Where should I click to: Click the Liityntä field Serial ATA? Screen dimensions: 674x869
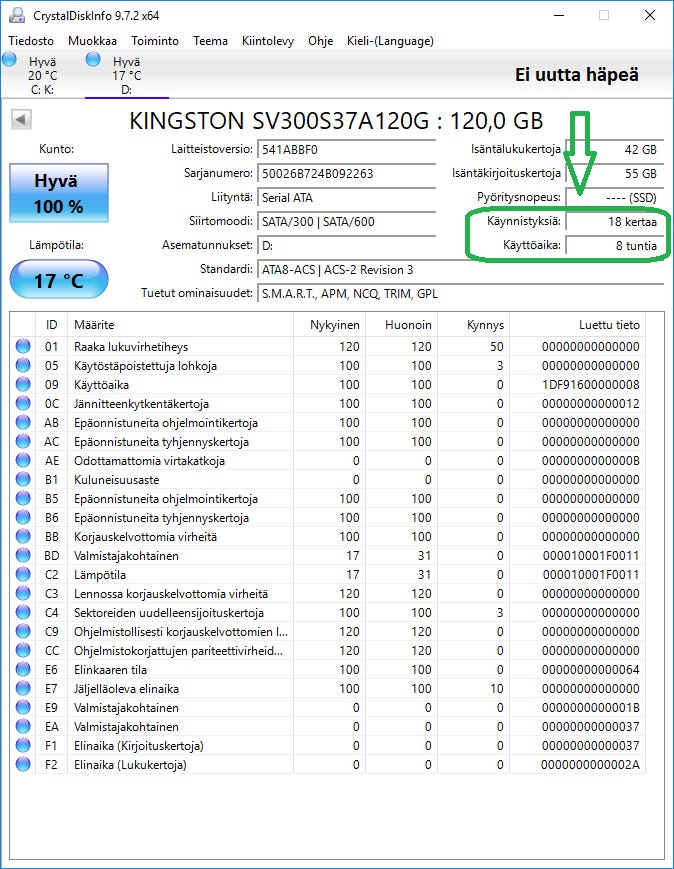pyautogui.click(x=346, y=197)
